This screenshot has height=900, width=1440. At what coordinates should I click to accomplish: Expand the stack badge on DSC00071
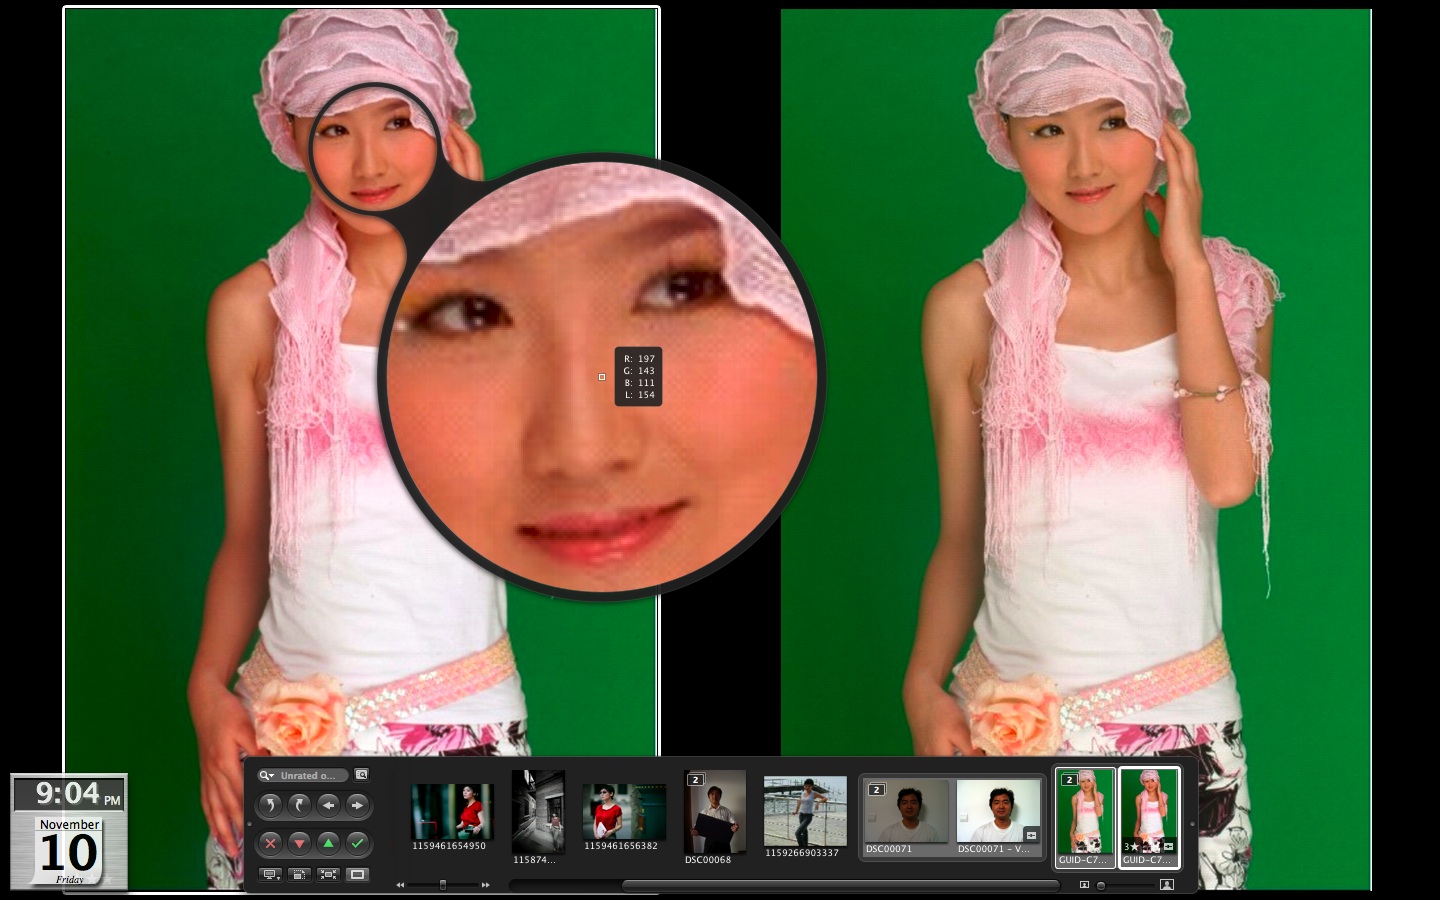877,790
